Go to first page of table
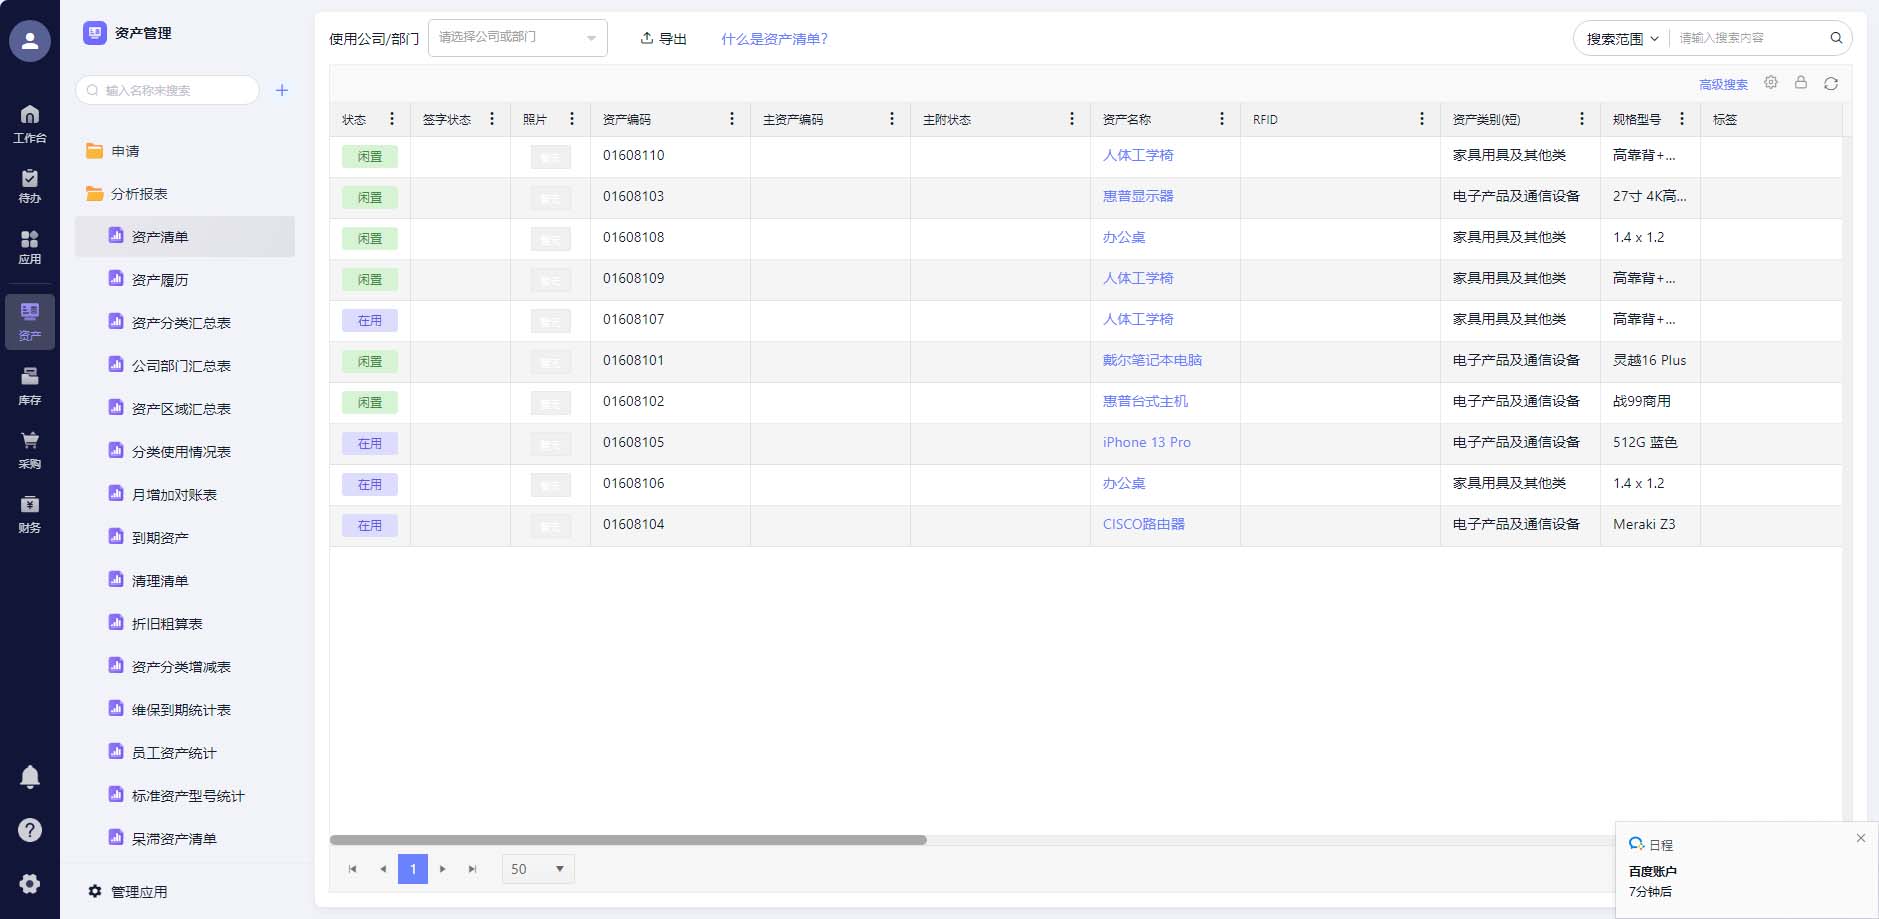 [352, 869]
